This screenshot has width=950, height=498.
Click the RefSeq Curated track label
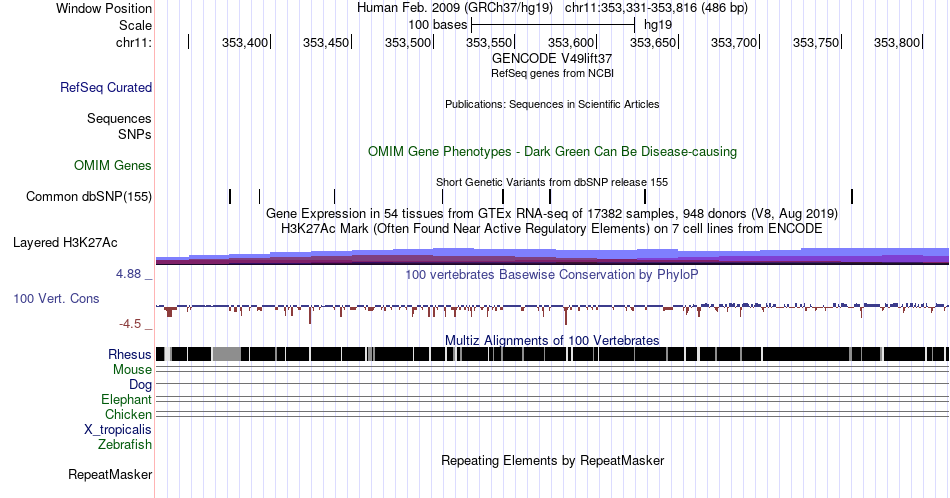105,87
